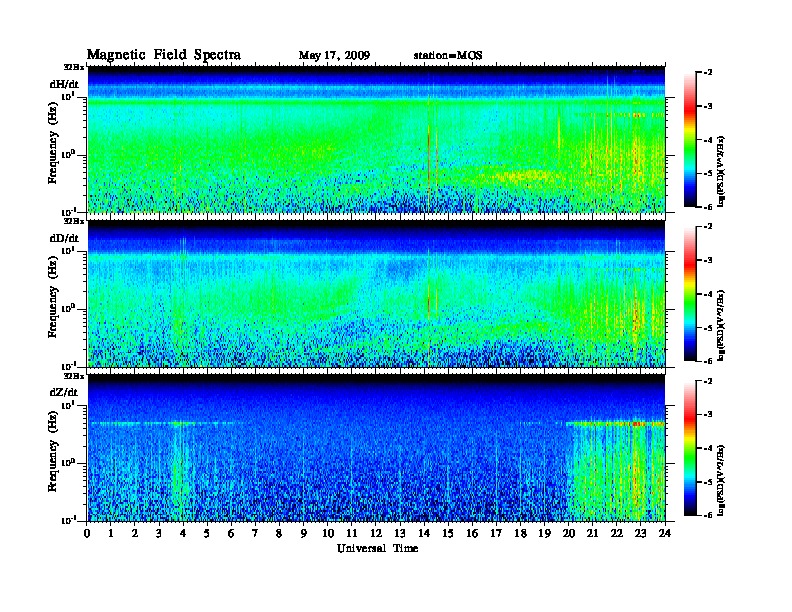Click the log PSD units label beside dZ/dt color bar
Image resolution: width=792 pixels, height=612 pixels.
click(x=721, y=480)
